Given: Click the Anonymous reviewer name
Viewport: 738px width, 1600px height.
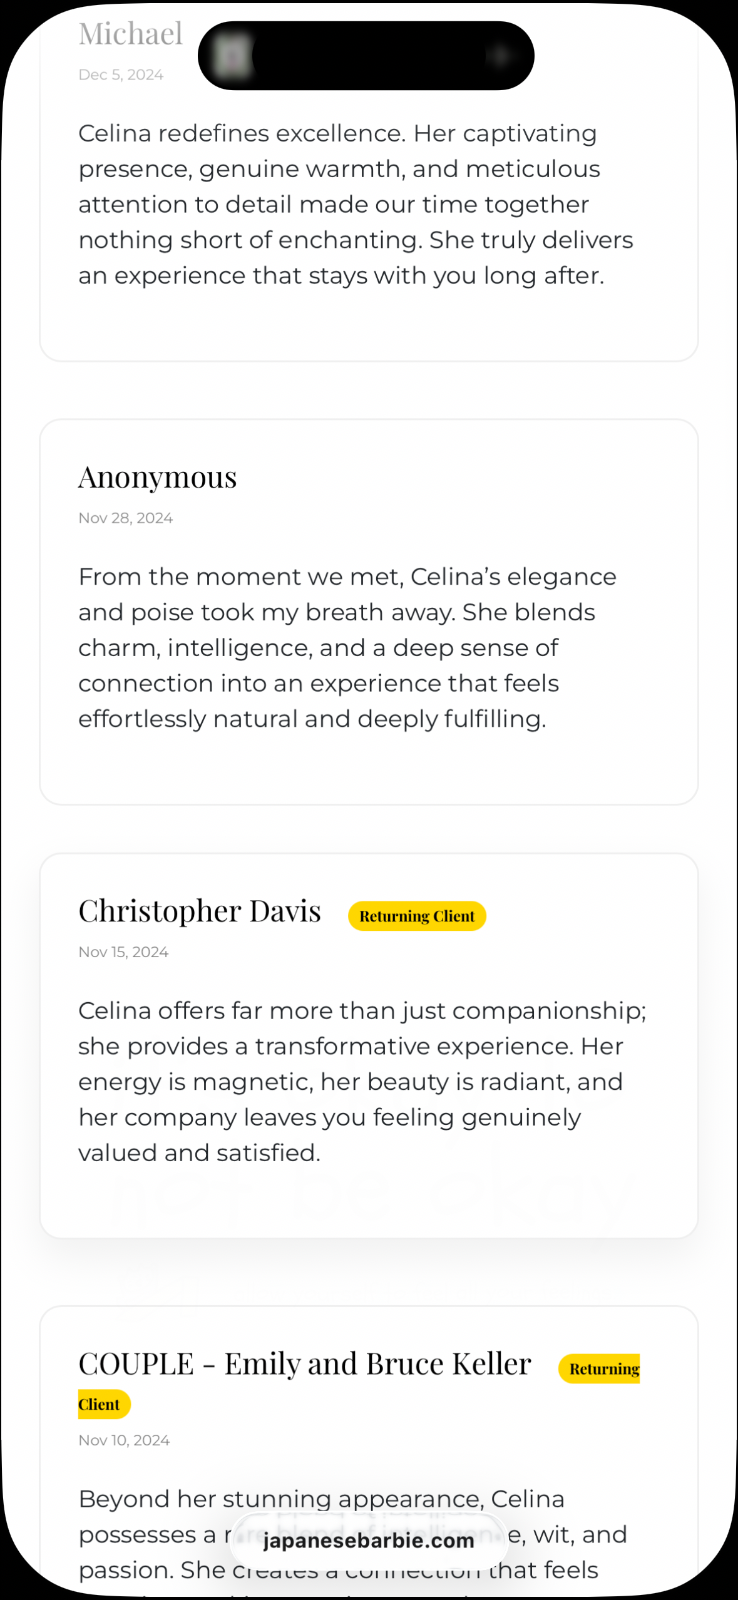Looking at the screenshot, I should coord(158,478).
